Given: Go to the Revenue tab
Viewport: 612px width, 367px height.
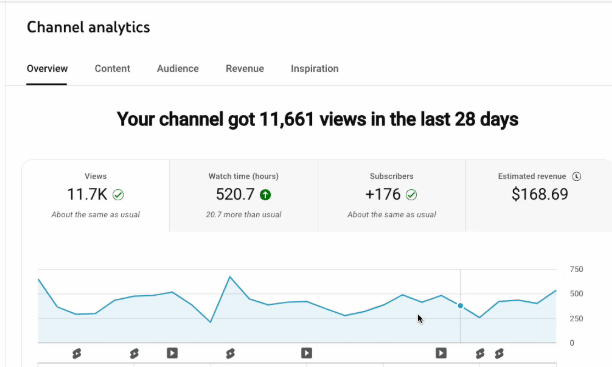Looking at the screenshot, I should [x=245, y=69].
